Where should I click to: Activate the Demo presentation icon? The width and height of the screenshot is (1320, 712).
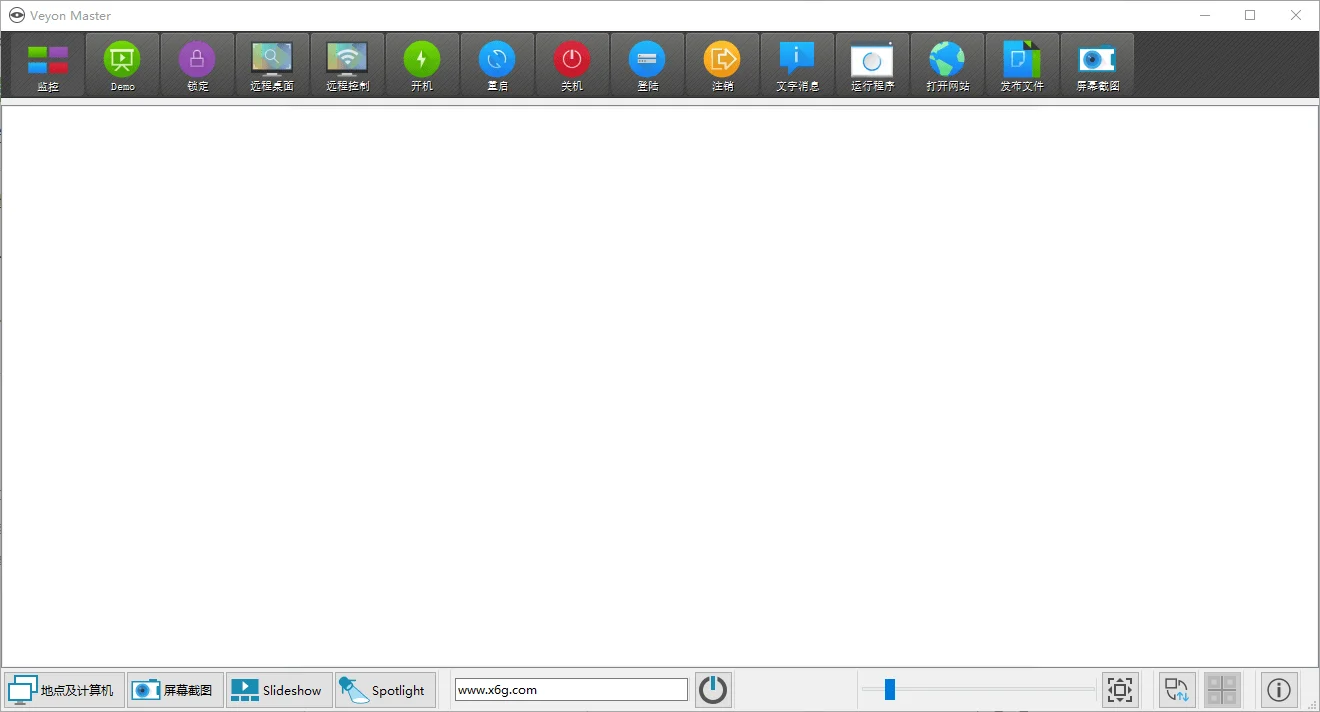point(122,63)
